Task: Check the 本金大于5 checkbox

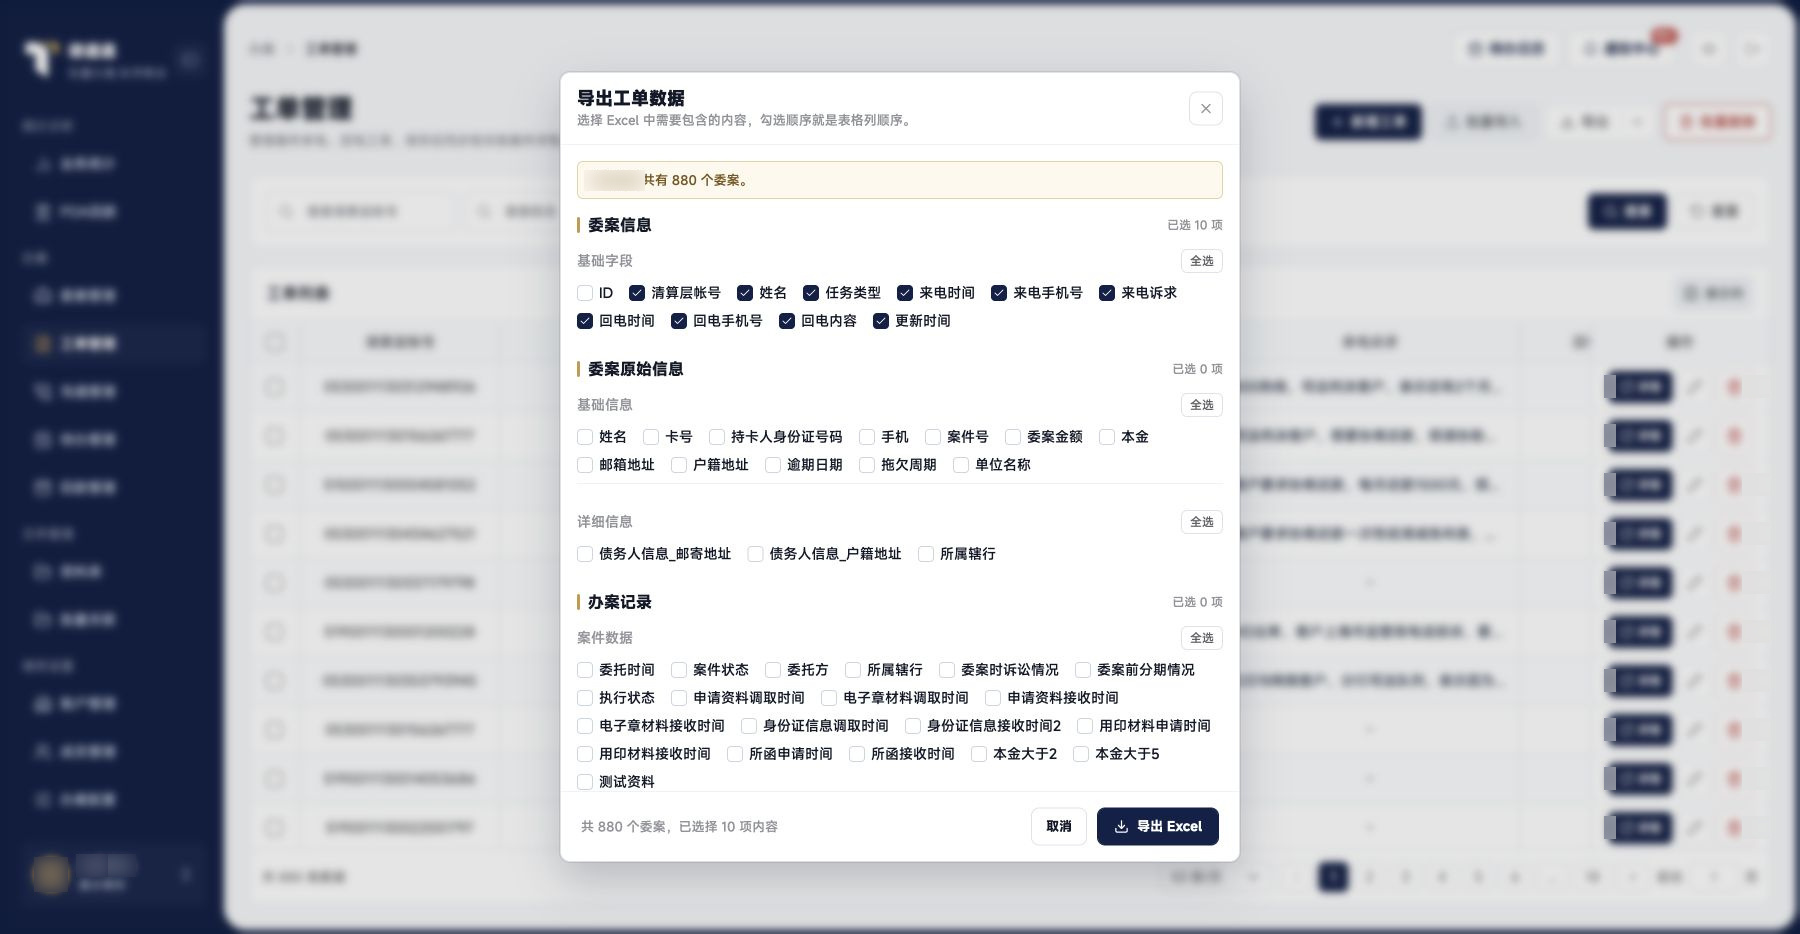Action: click(1081, 754)
